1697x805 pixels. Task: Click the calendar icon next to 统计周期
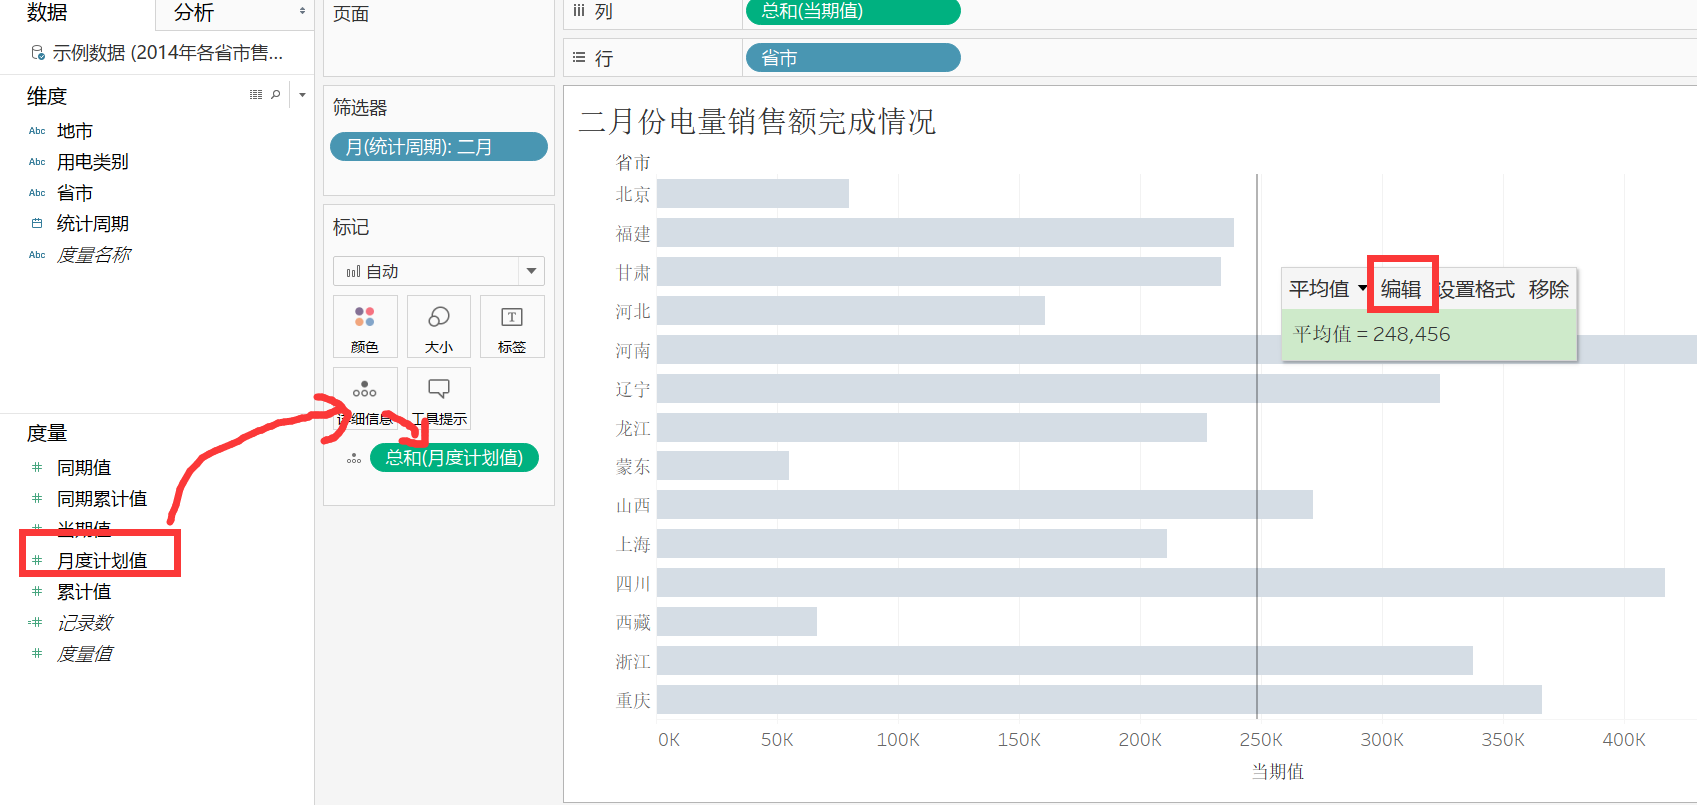37,223
